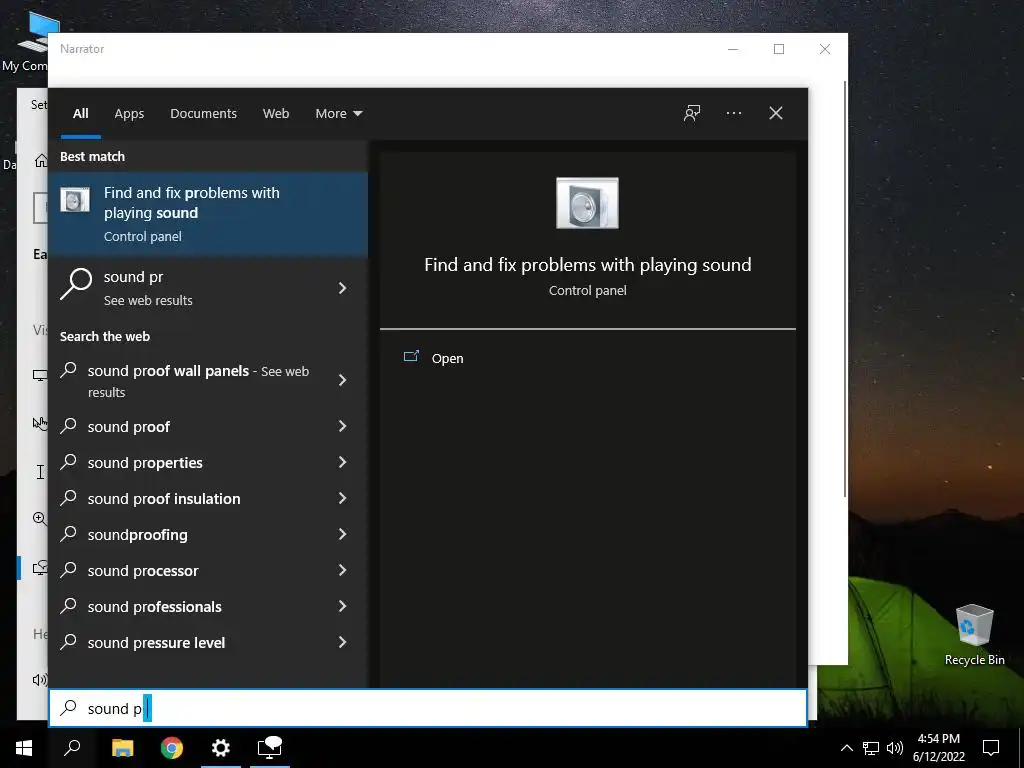Click the speaker icon of best match result
Image resolution: width=1024 pixels, height=768 pixels.
[x=75, y=200]
